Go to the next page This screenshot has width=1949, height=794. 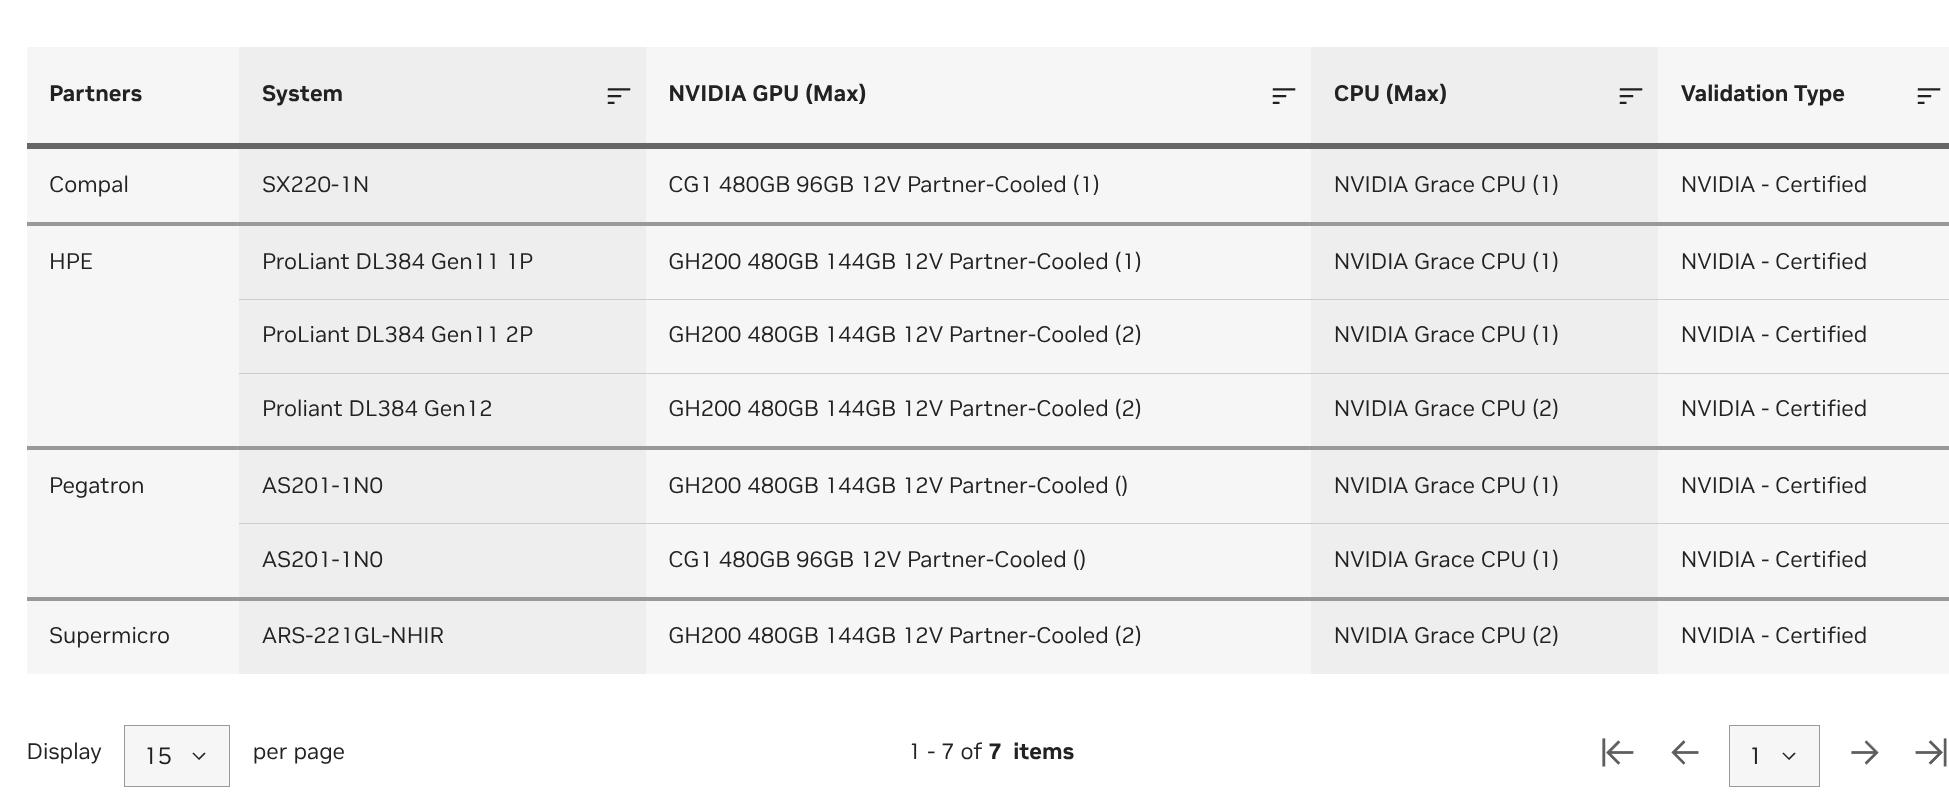pos(1864,751)
